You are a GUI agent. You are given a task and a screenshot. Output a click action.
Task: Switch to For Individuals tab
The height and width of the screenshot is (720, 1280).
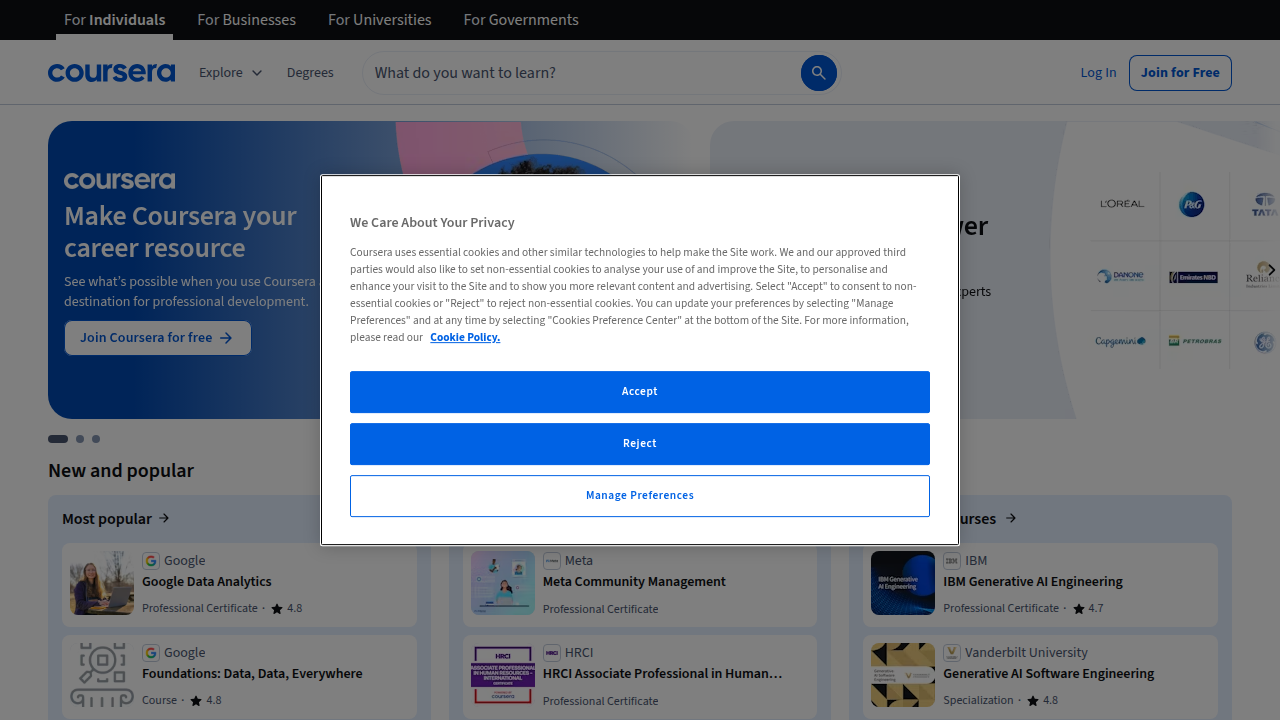tap(114, 20)
